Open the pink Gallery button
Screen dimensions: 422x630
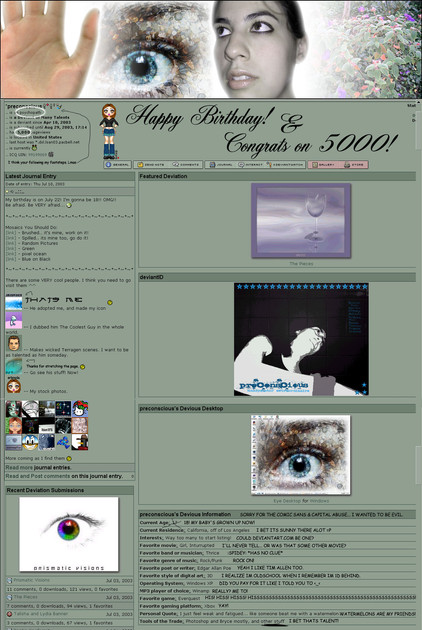[324, 165]
